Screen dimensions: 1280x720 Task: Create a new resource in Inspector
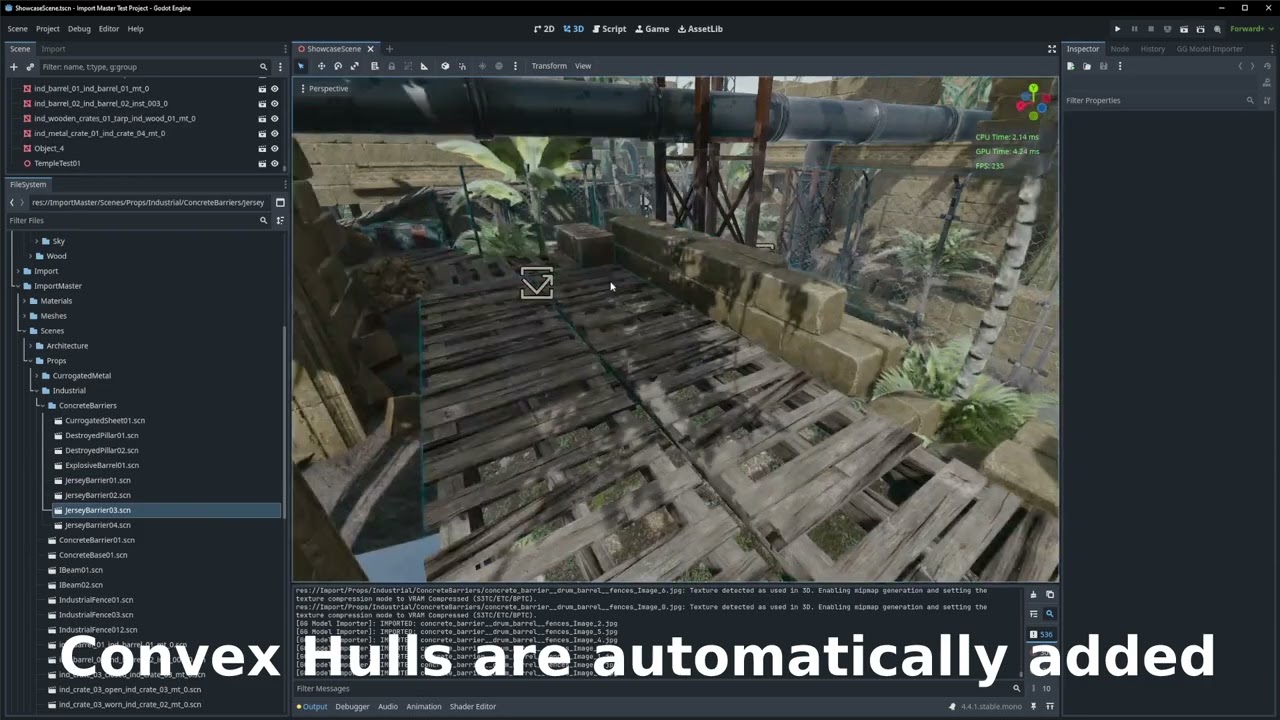coord(1071,66)
